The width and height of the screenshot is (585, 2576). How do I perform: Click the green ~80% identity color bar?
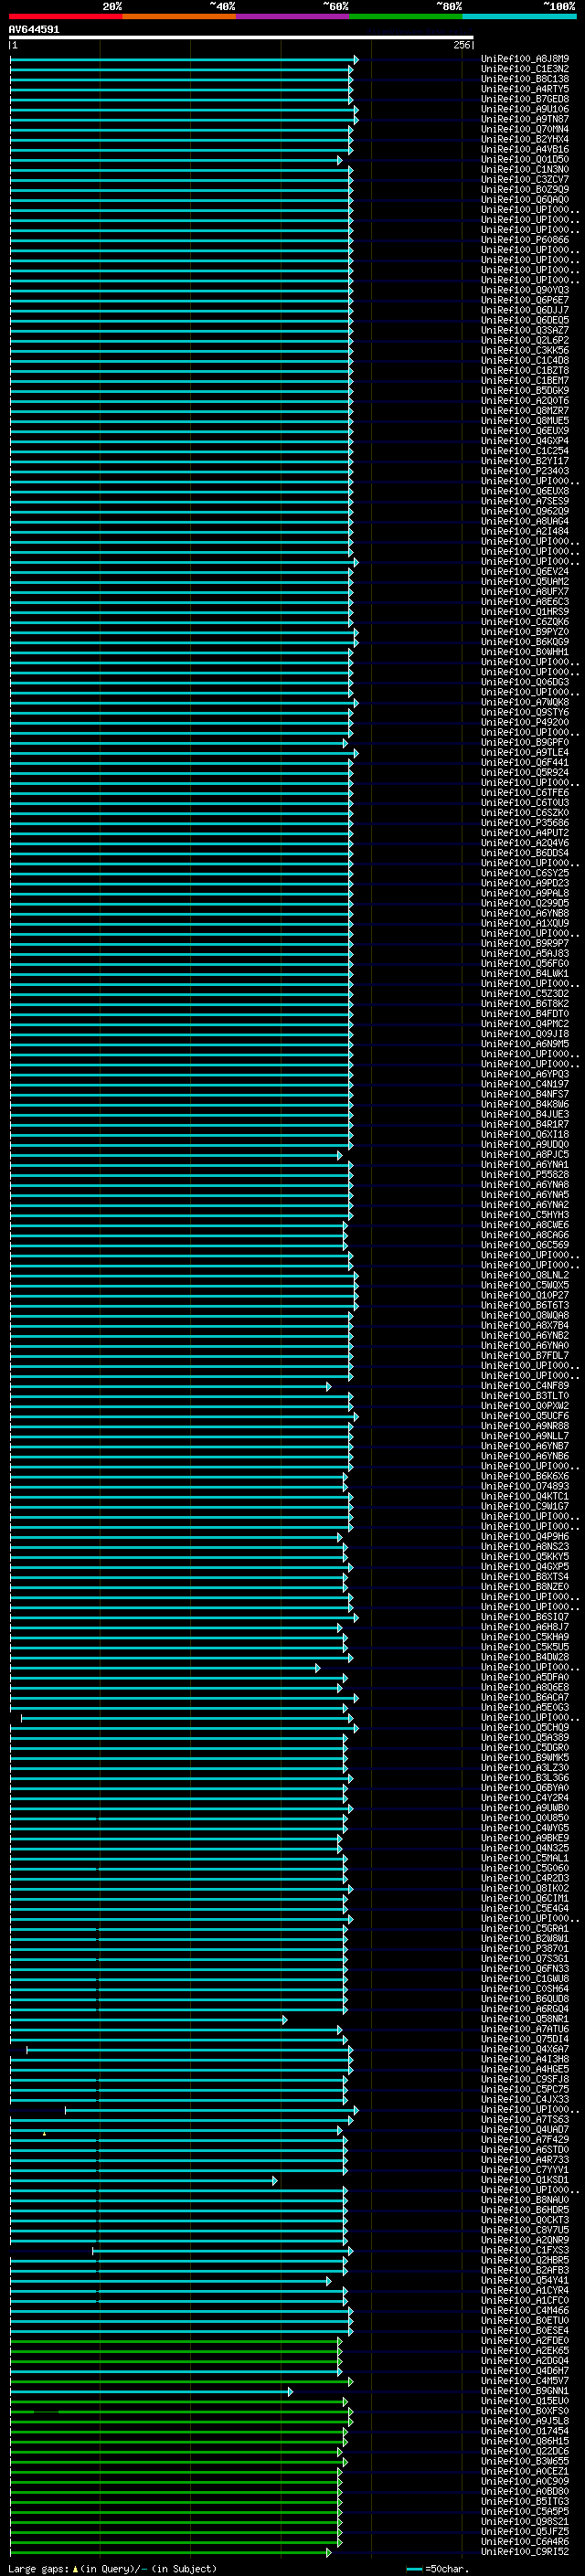tap(406, 16)
